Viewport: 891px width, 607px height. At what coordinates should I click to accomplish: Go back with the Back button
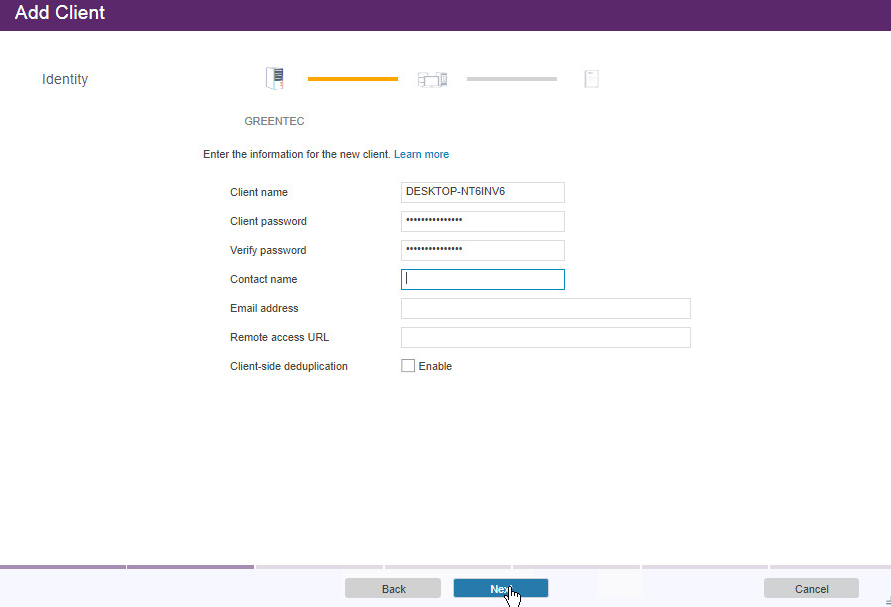(x=393, y=589)
